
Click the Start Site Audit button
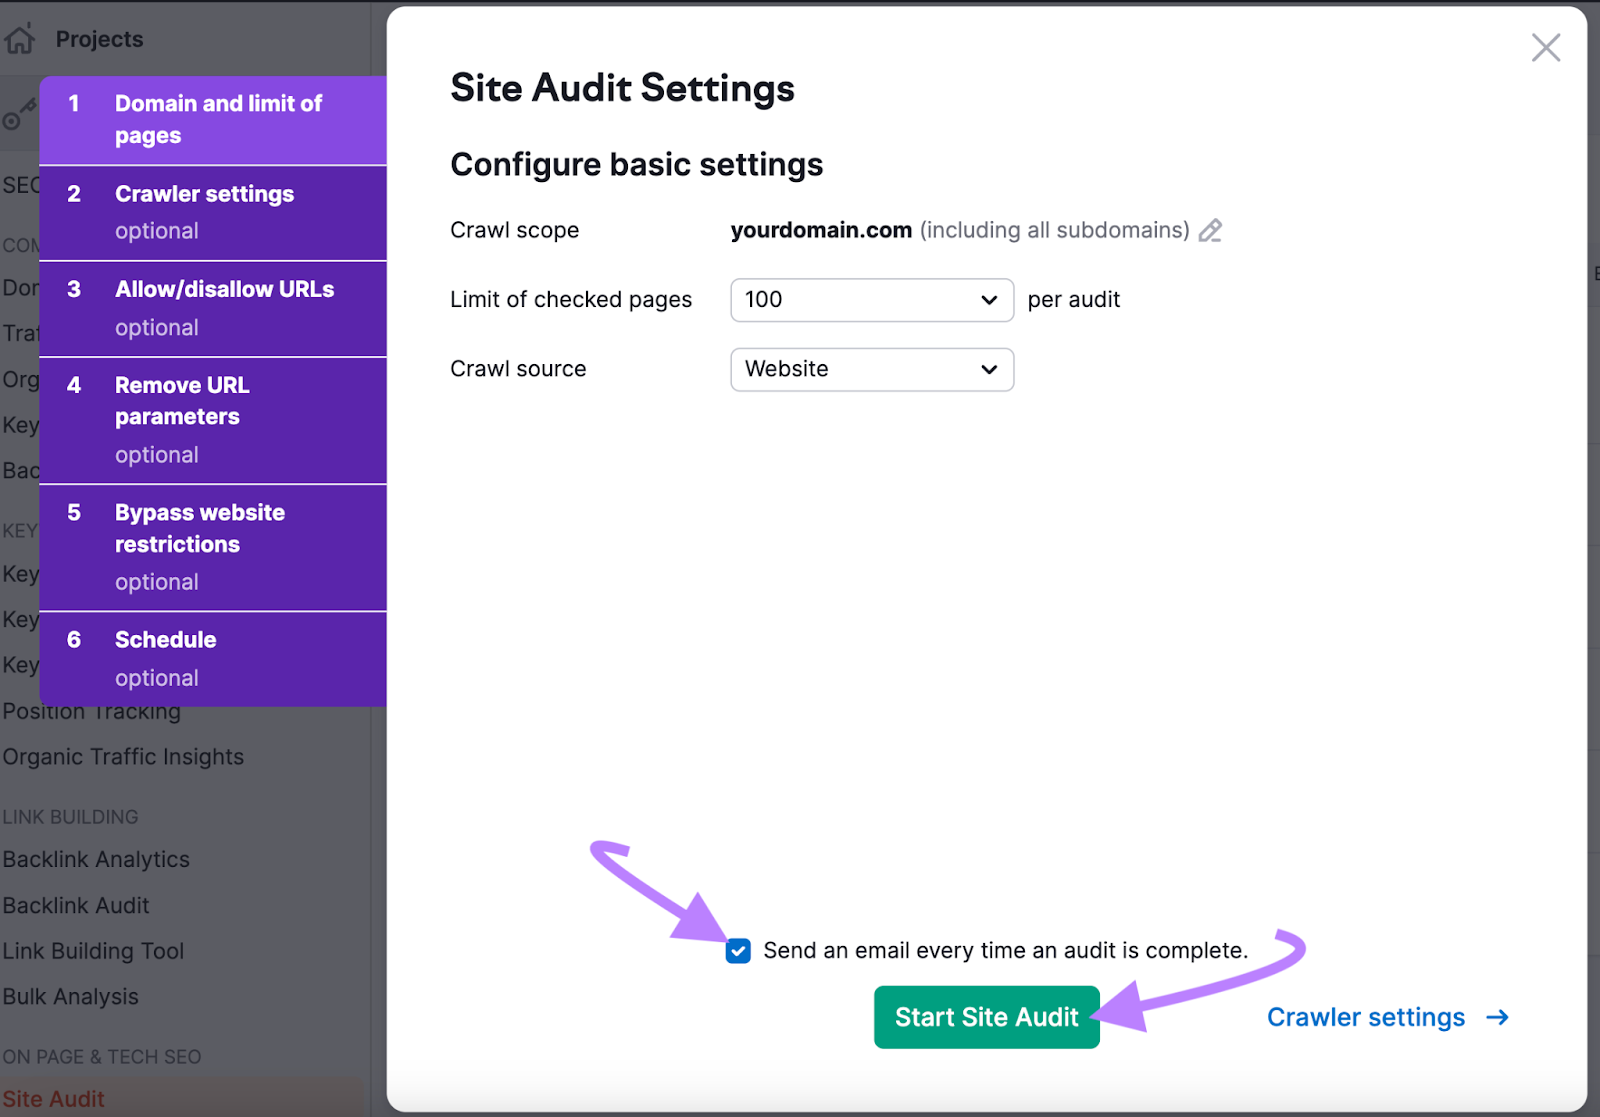click(985, 1017)
